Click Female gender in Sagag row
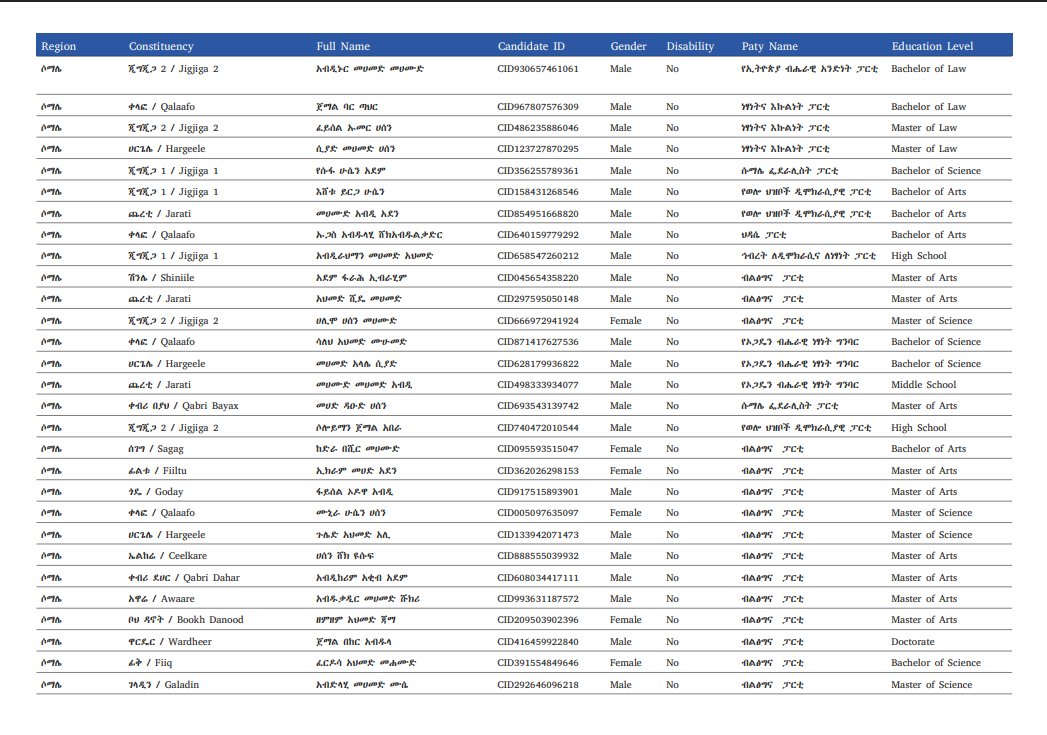This screenshot has width=1047, height=735. pos(626,449)
